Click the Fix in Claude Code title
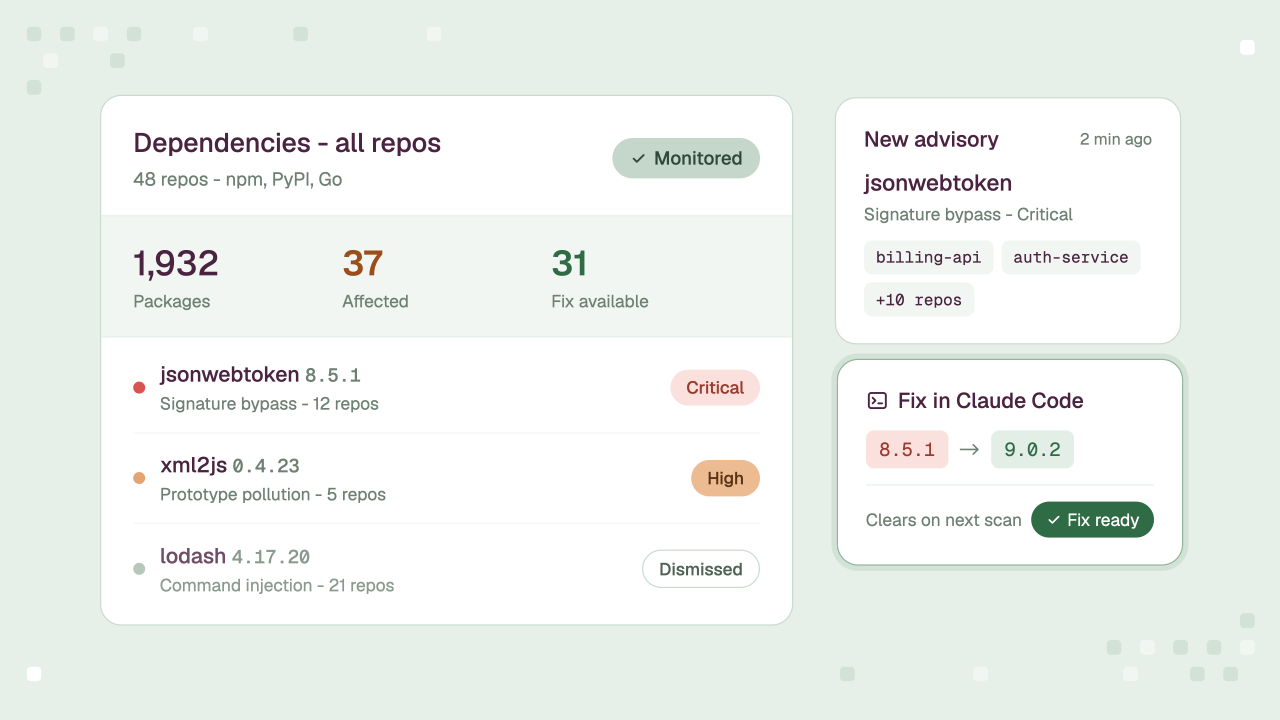 tap(990, 401)
